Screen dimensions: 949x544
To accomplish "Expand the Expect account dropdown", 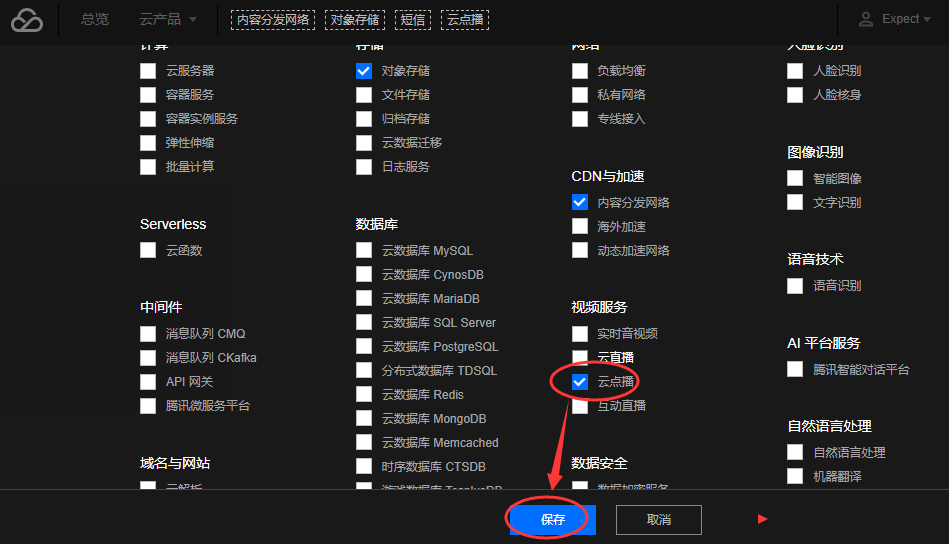I will click(906, 19).
